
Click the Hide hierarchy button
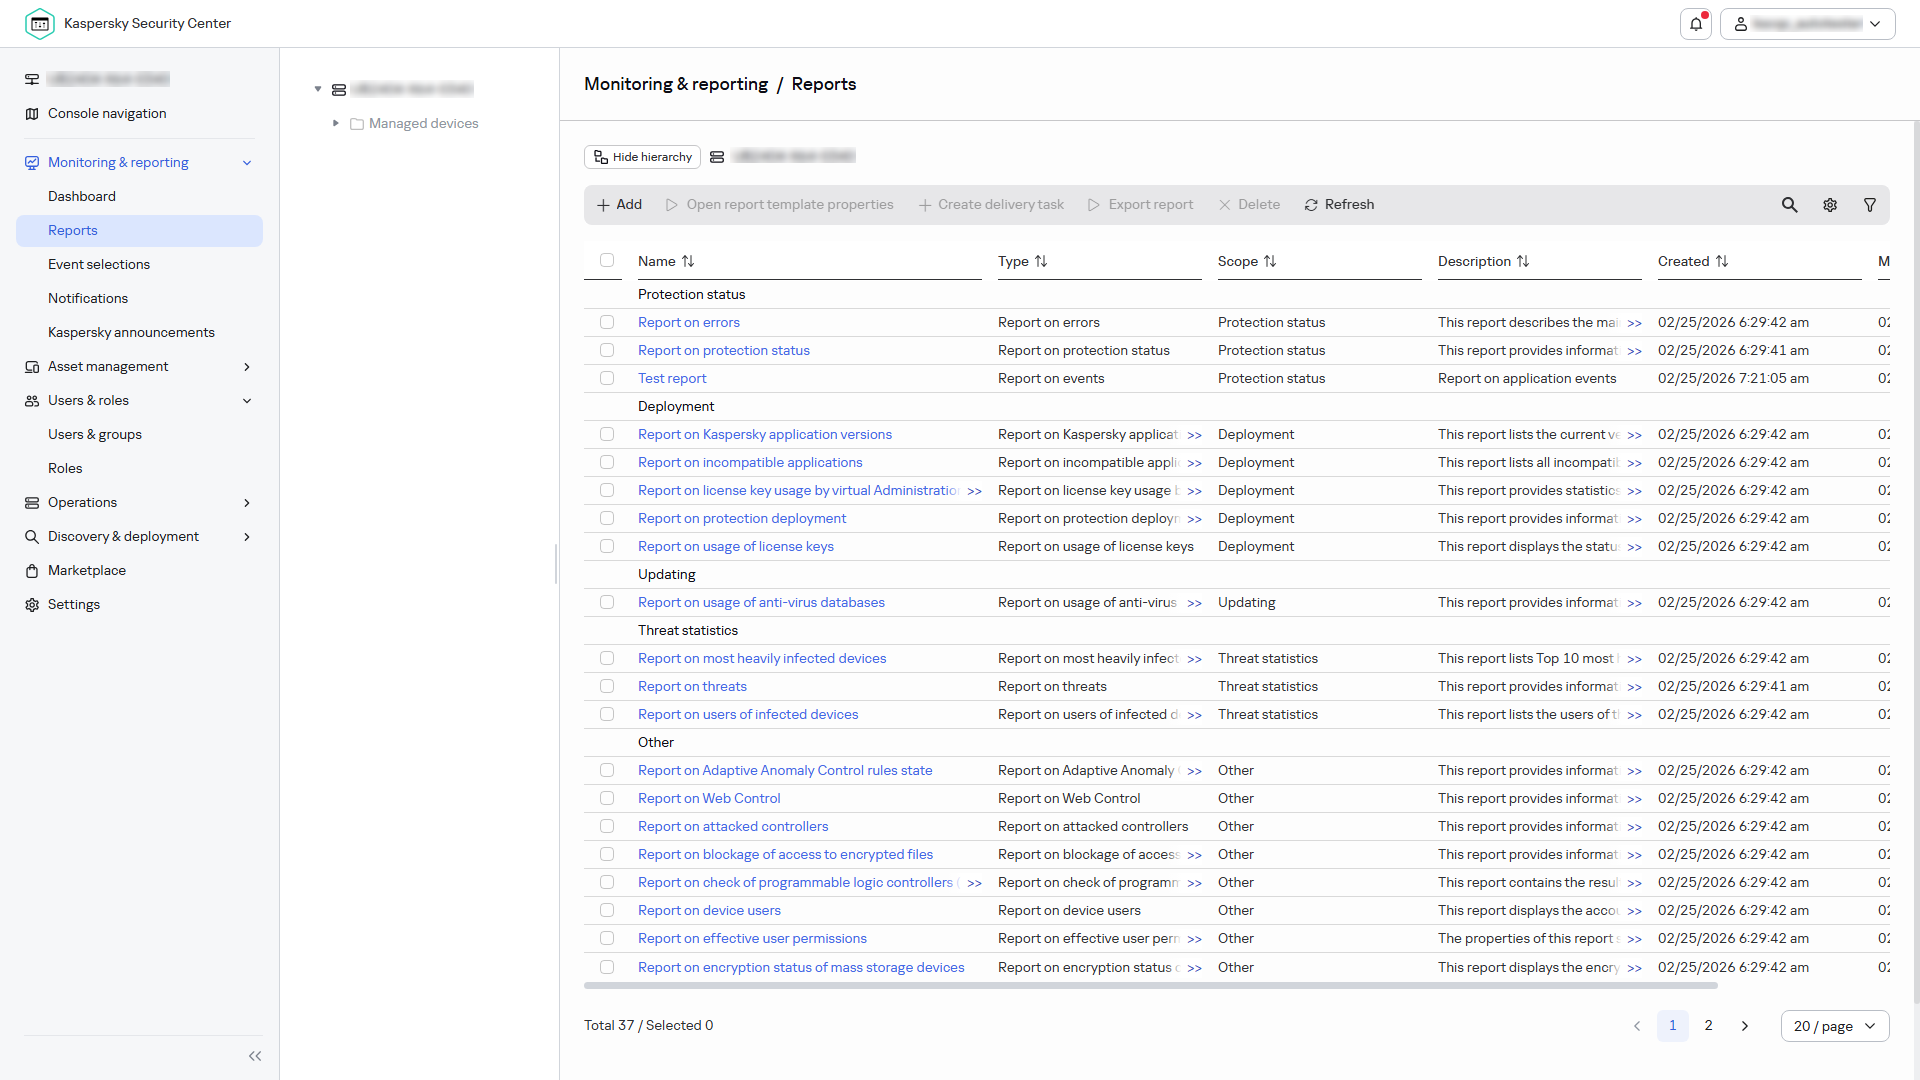[x=642, y=157]
